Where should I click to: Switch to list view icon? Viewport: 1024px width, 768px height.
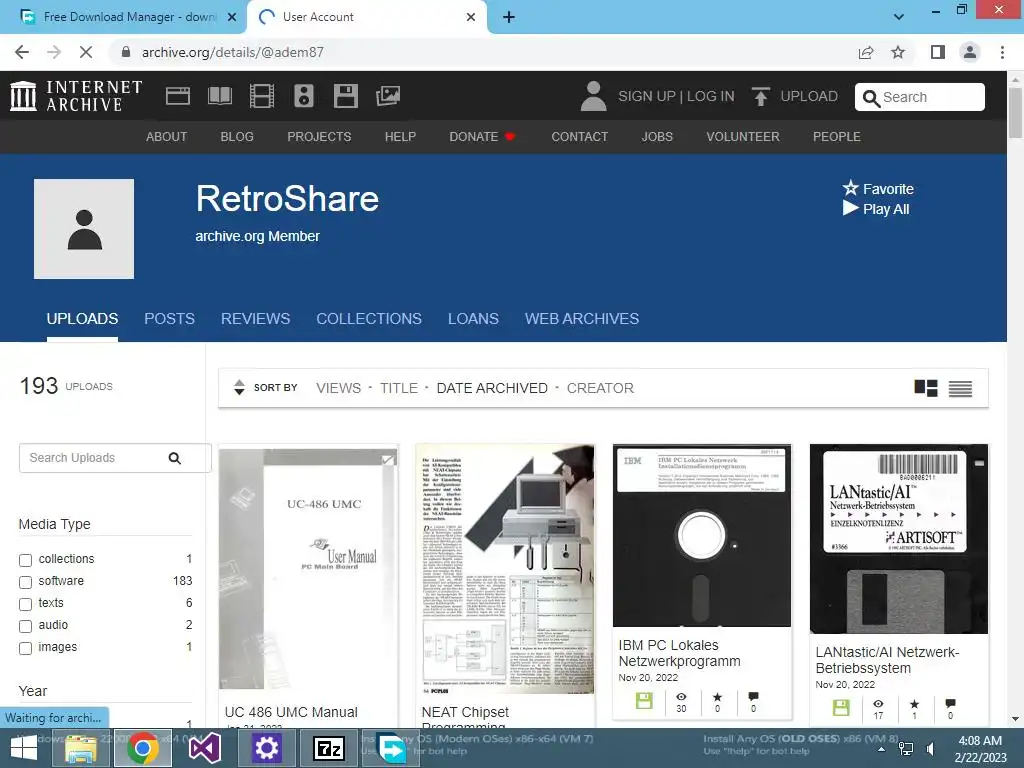click(960, 389)
